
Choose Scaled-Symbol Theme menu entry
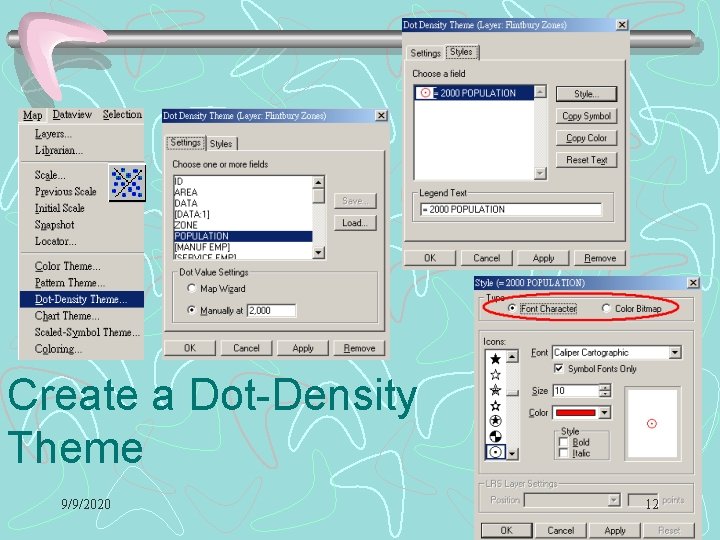87,332
